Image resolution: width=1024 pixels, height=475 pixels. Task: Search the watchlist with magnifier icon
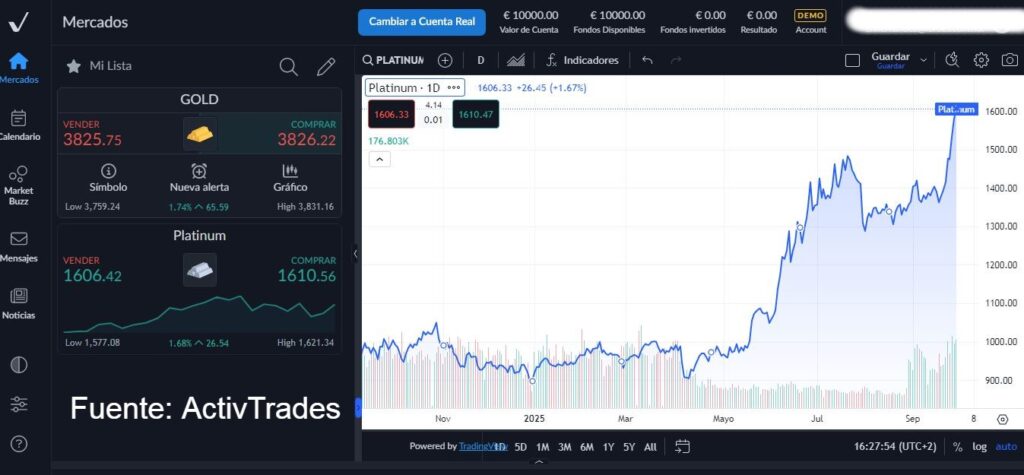pyautogui.click(x=288, y=66)
